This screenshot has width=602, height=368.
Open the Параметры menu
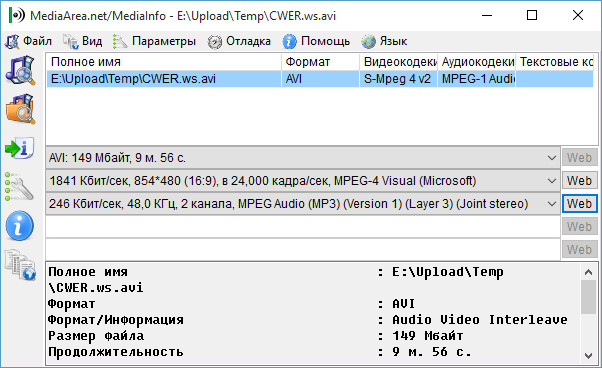point(164,41)
